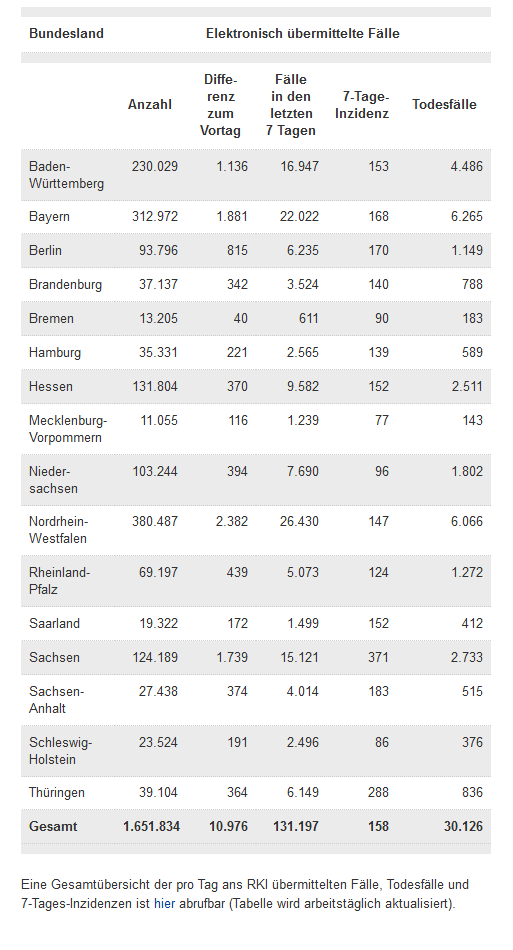Click Sachsen's incidence value 371
Screen dimensions: 513x950
(x=379, y=657)
